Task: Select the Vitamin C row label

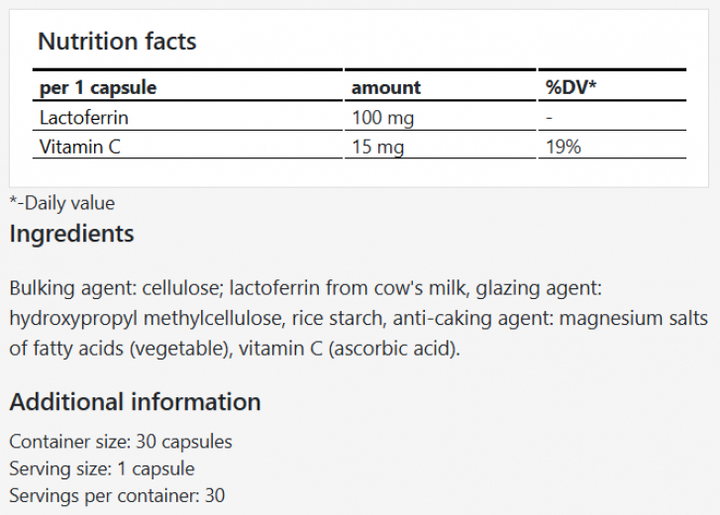Action: (80, 146)
